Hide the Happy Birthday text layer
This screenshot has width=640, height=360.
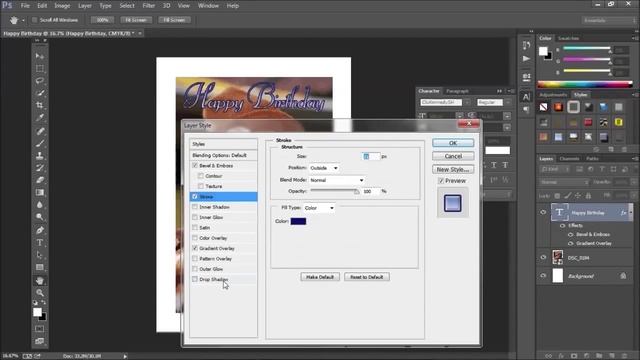(543, 212)
